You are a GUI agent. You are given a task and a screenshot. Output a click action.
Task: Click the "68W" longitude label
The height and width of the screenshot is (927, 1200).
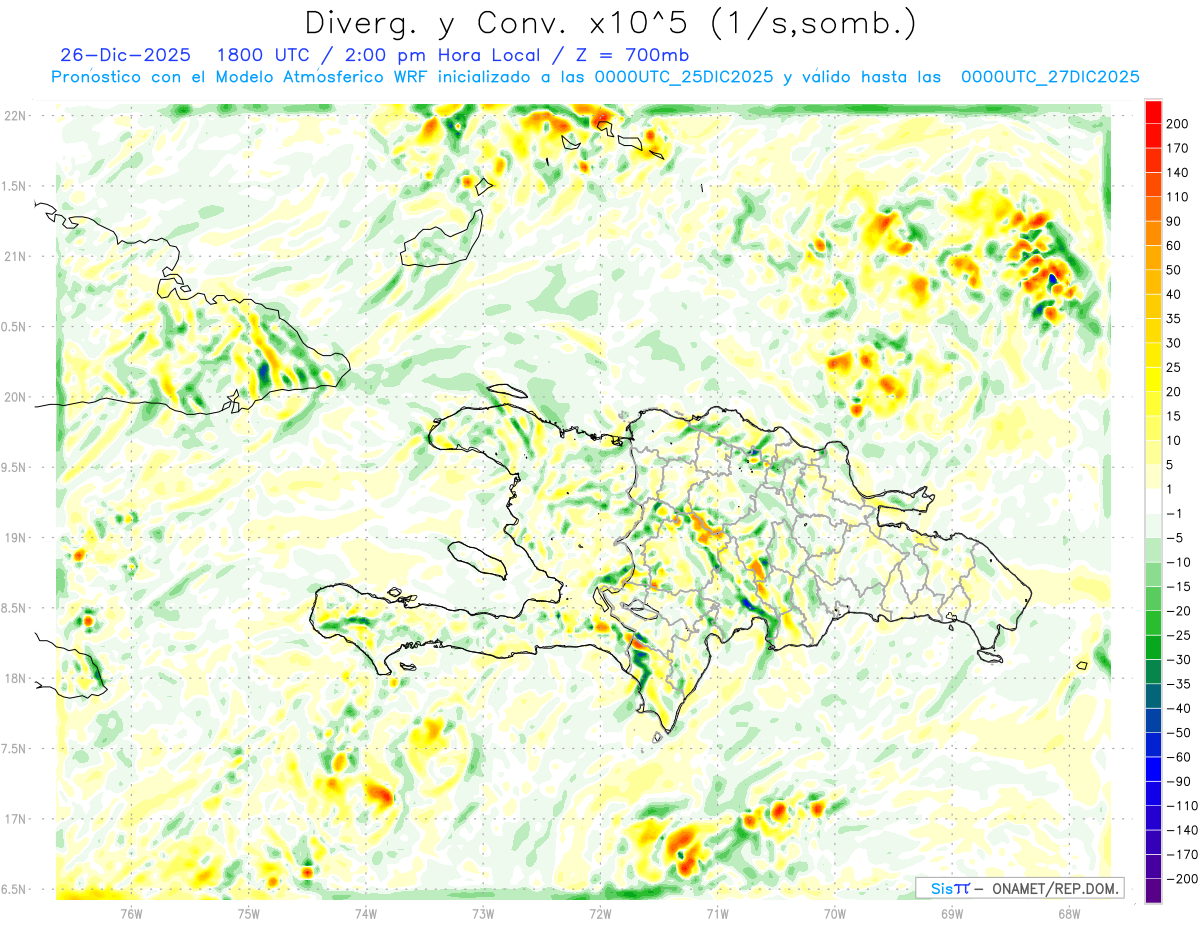tap(1069, 913)
